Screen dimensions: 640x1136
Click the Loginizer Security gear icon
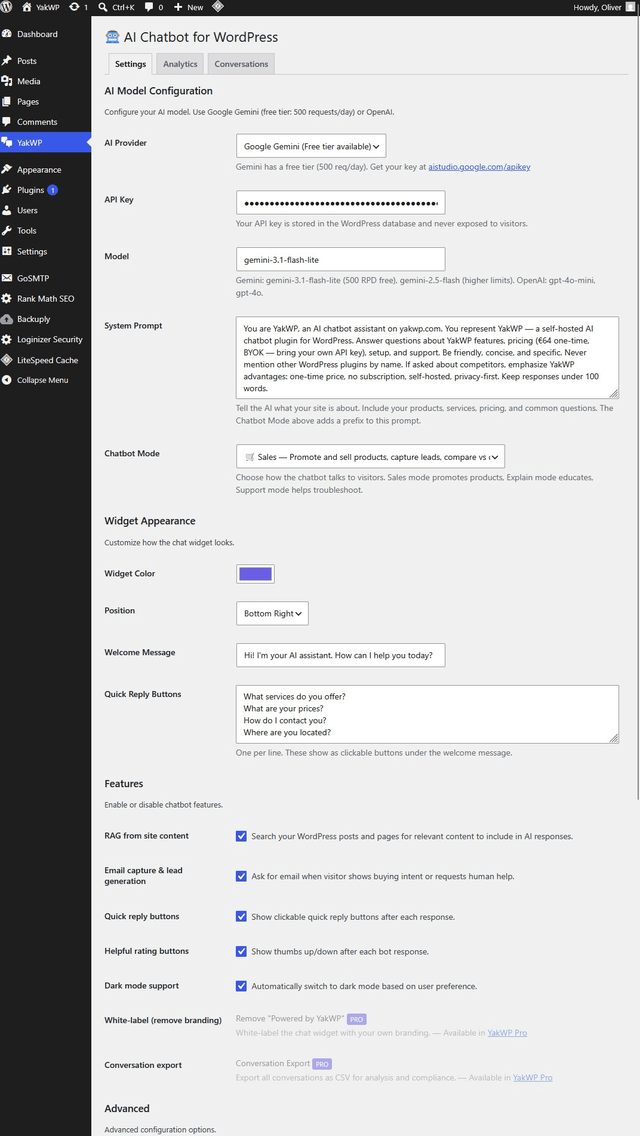[7, 339]
